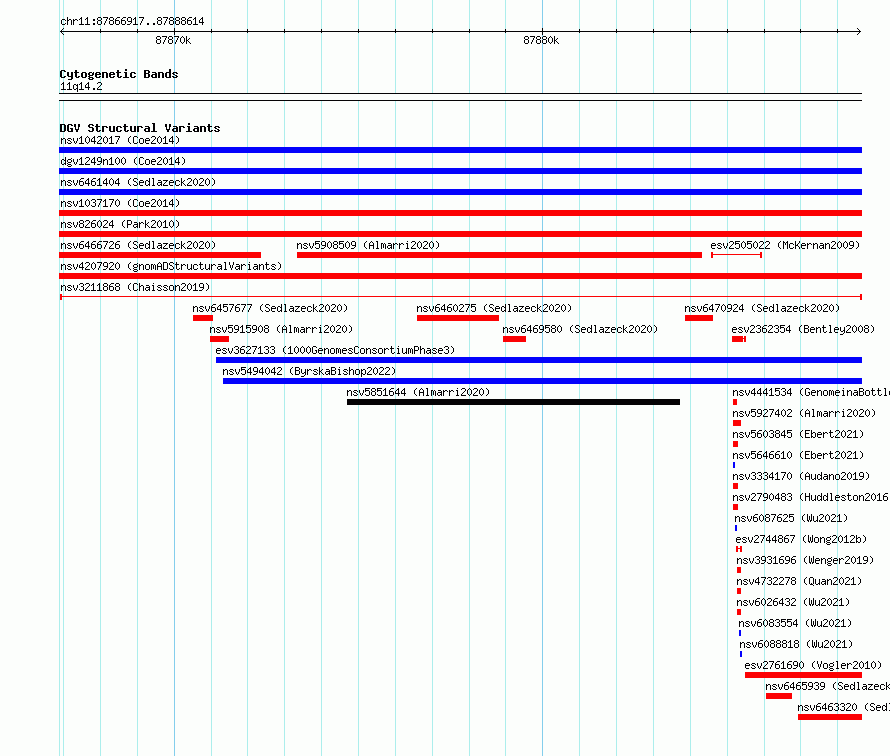The height and width of the screenshot is (756, 890).
Task: Click the red bar under nsv6457677 (Sedlazeck2020)
Action: click(x=203, y=318)
